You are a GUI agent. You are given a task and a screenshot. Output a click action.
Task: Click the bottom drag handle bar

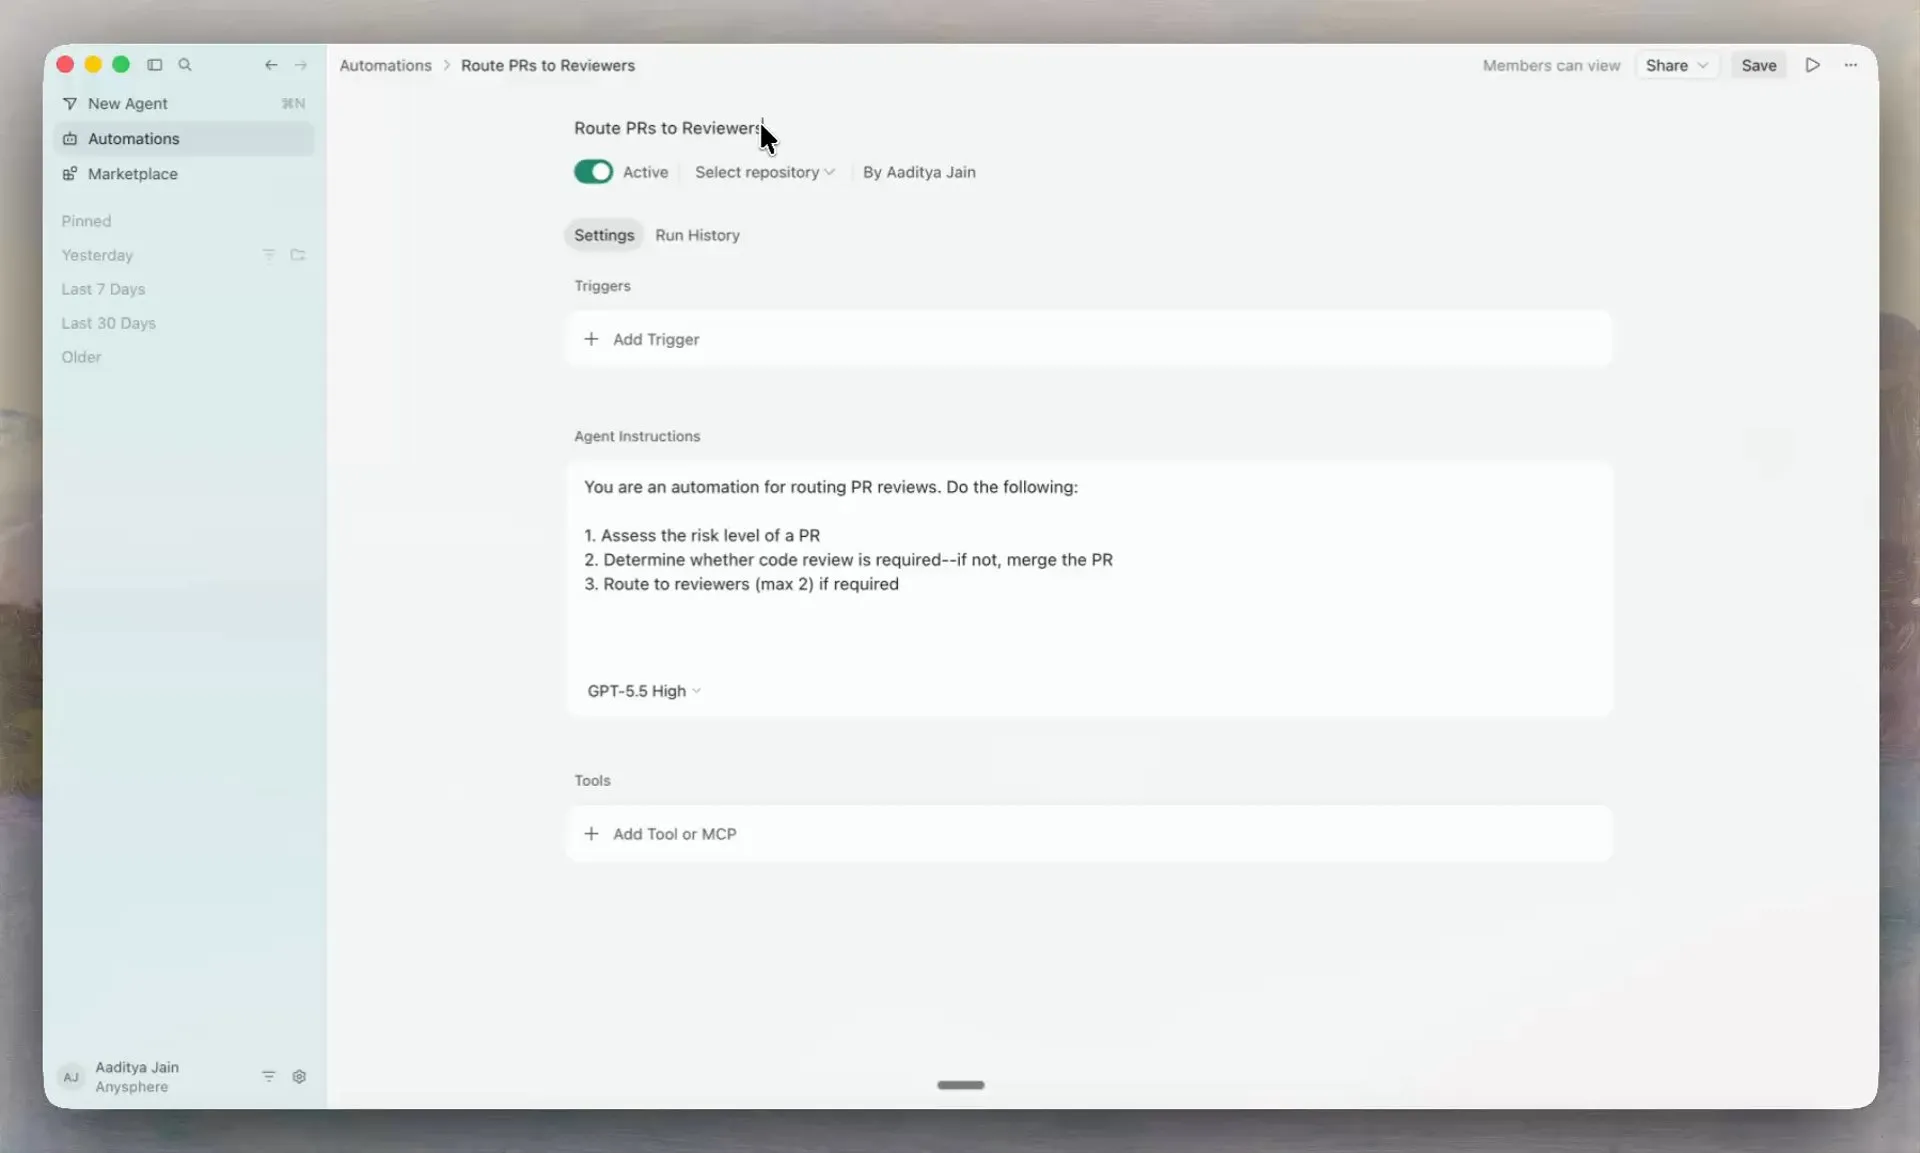pos(961,1085)
